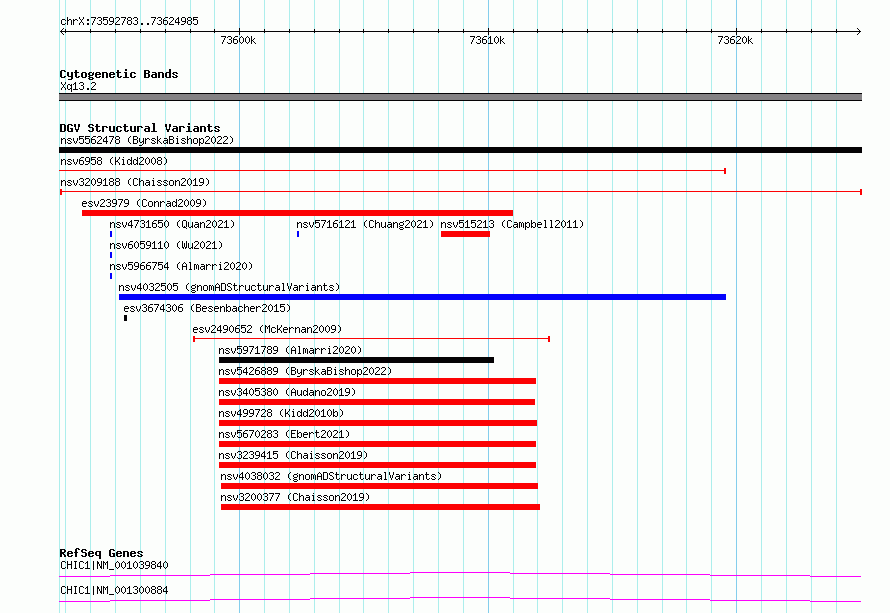Click the nsv5716121 (Chuang2021) label

tap(365, 224)
